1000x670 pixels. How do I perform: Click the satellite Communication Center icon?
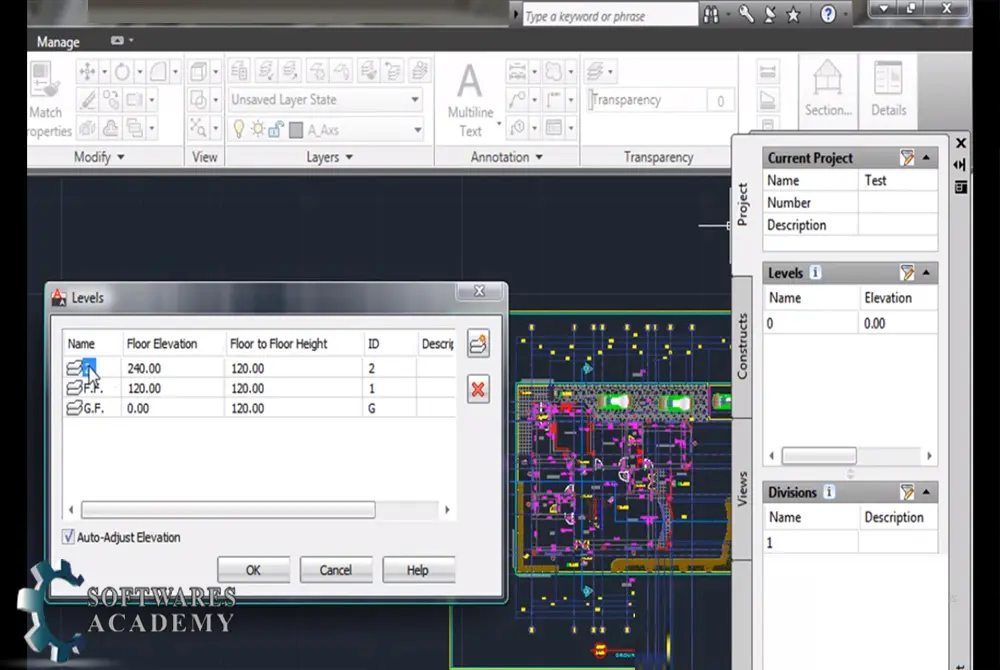(x=770, y=14)
